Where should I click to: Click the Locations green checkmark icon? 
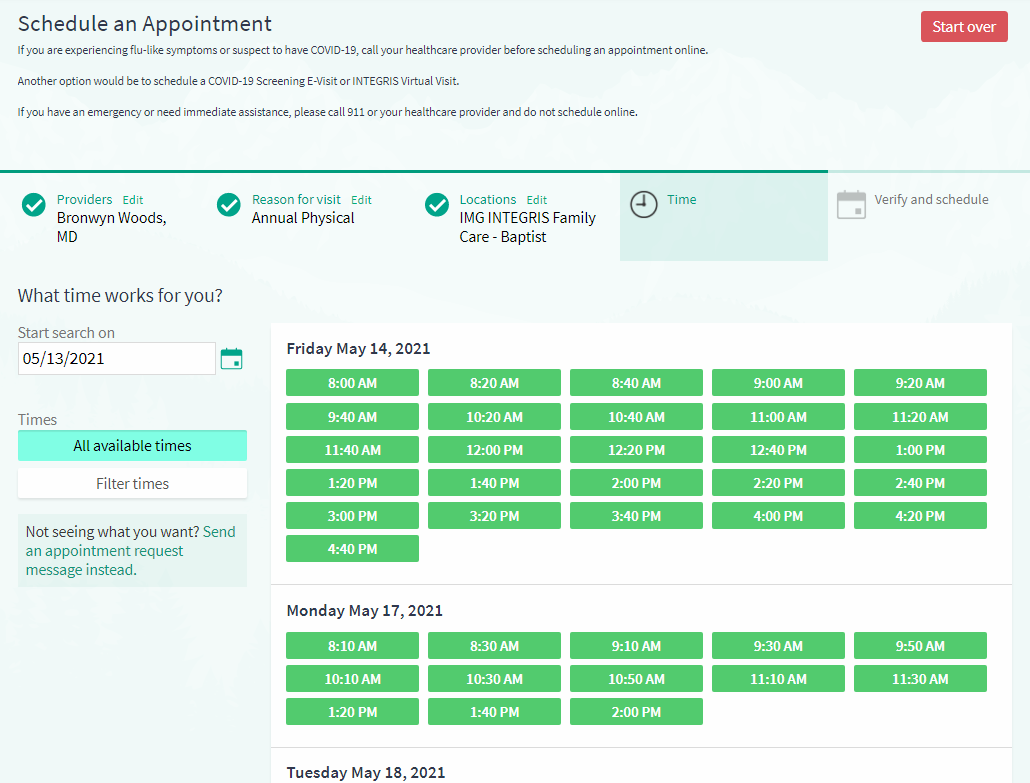coord(437,205)
